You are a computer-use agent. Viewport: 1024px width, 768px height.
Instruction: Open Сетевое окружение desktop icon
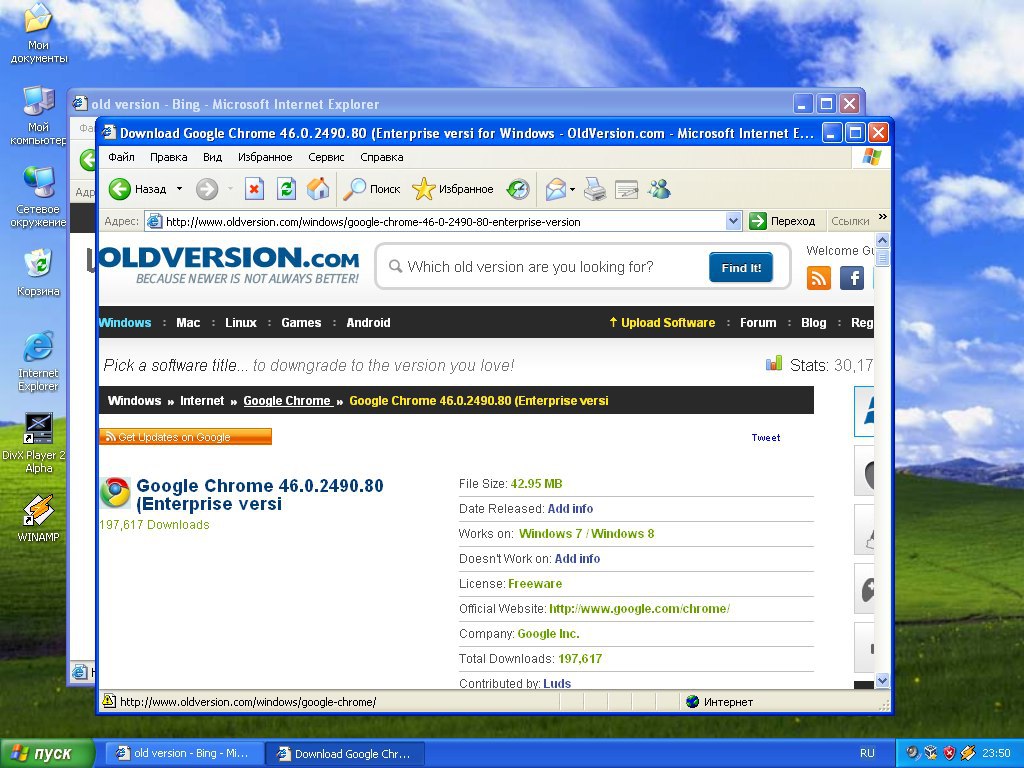tap(39, 197)
